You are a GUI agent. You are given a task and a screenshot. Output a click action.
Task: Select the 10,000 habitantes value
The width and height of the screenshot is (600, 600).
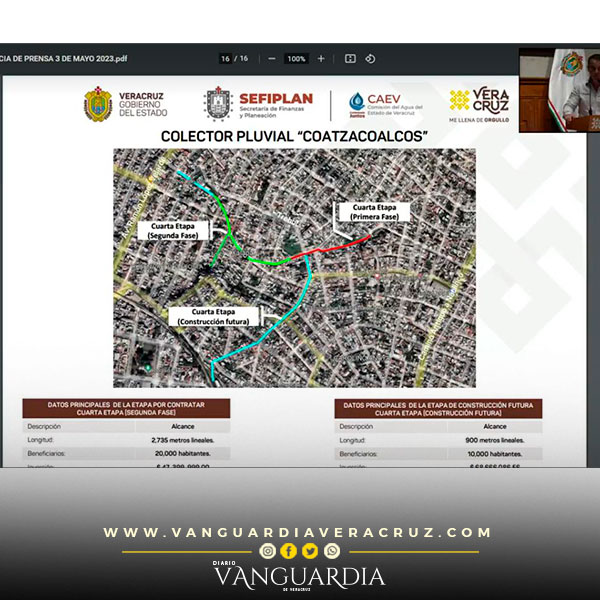(x=495, y=454)
